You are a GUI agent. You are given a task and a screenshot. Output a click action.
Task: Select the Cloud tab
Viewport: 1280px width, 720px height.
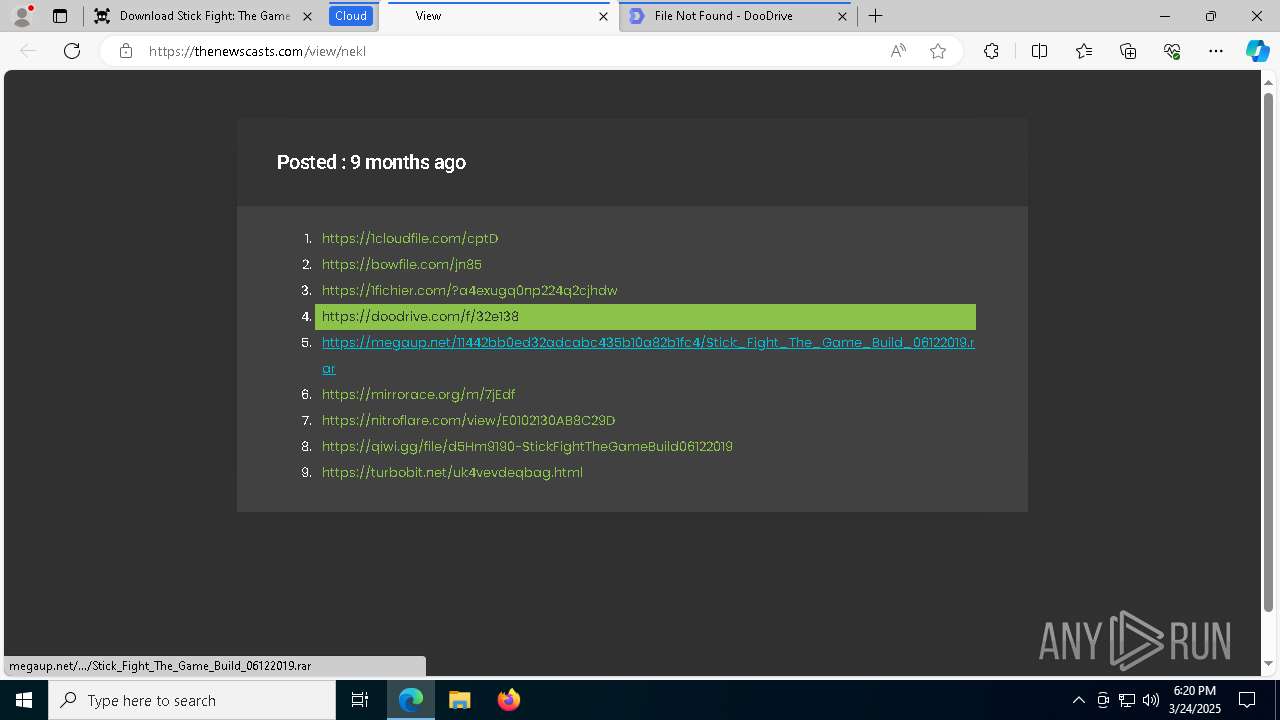pos(351,16)
